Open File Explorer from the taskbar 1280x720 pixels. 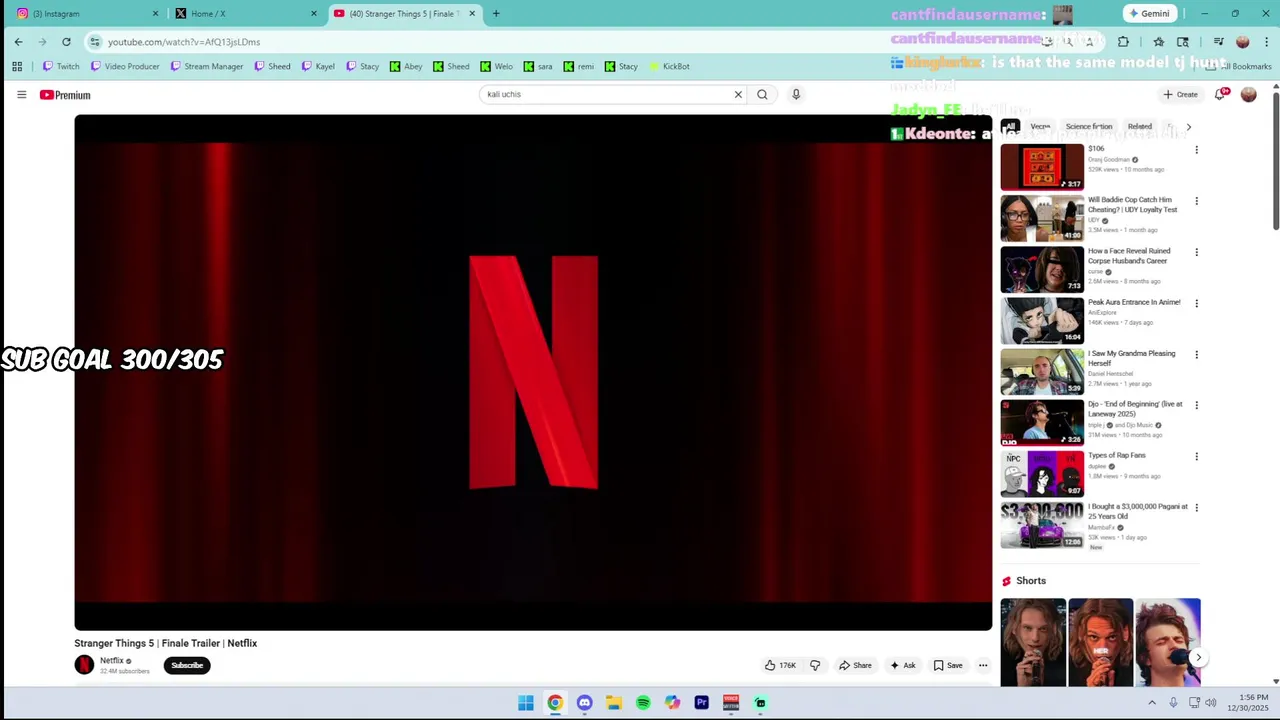click(x=614, y=703)
